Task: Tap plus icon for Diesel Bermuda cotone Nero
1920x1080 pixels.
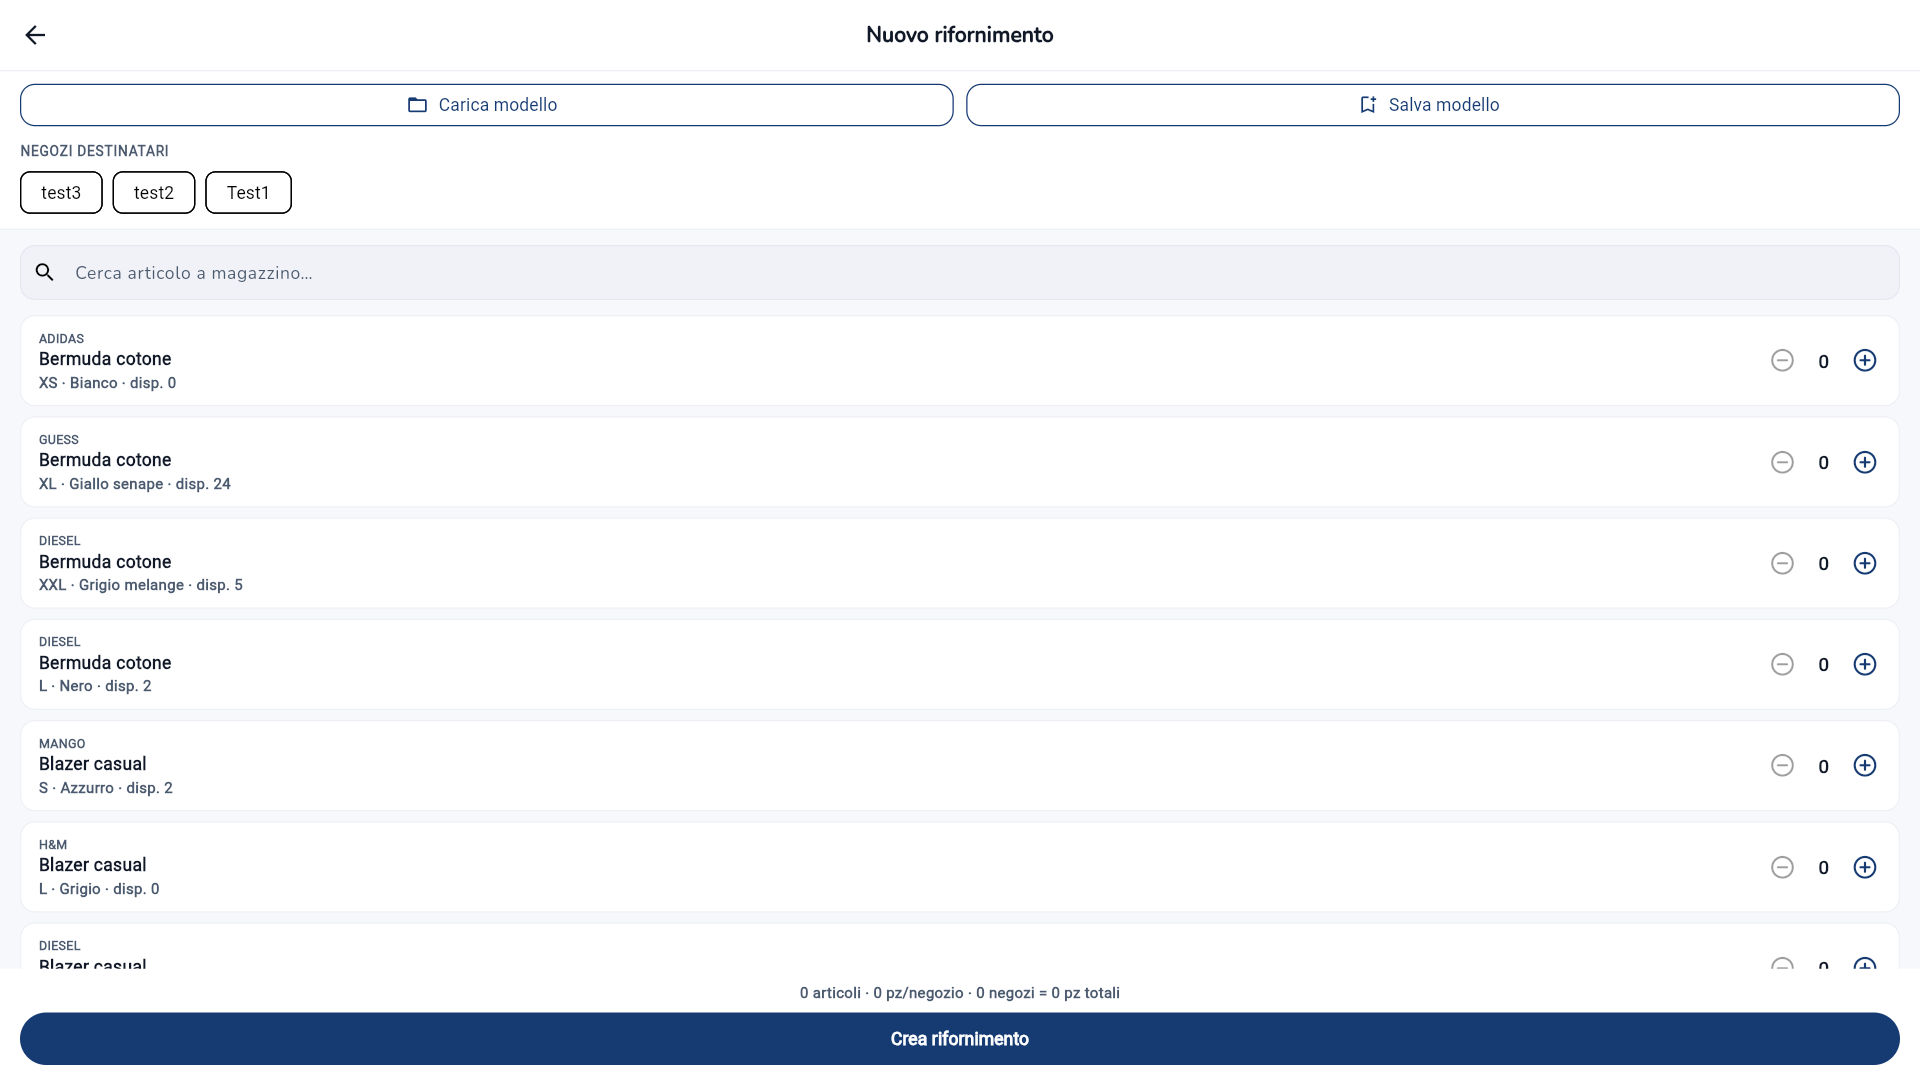Action: (1864, 664)
